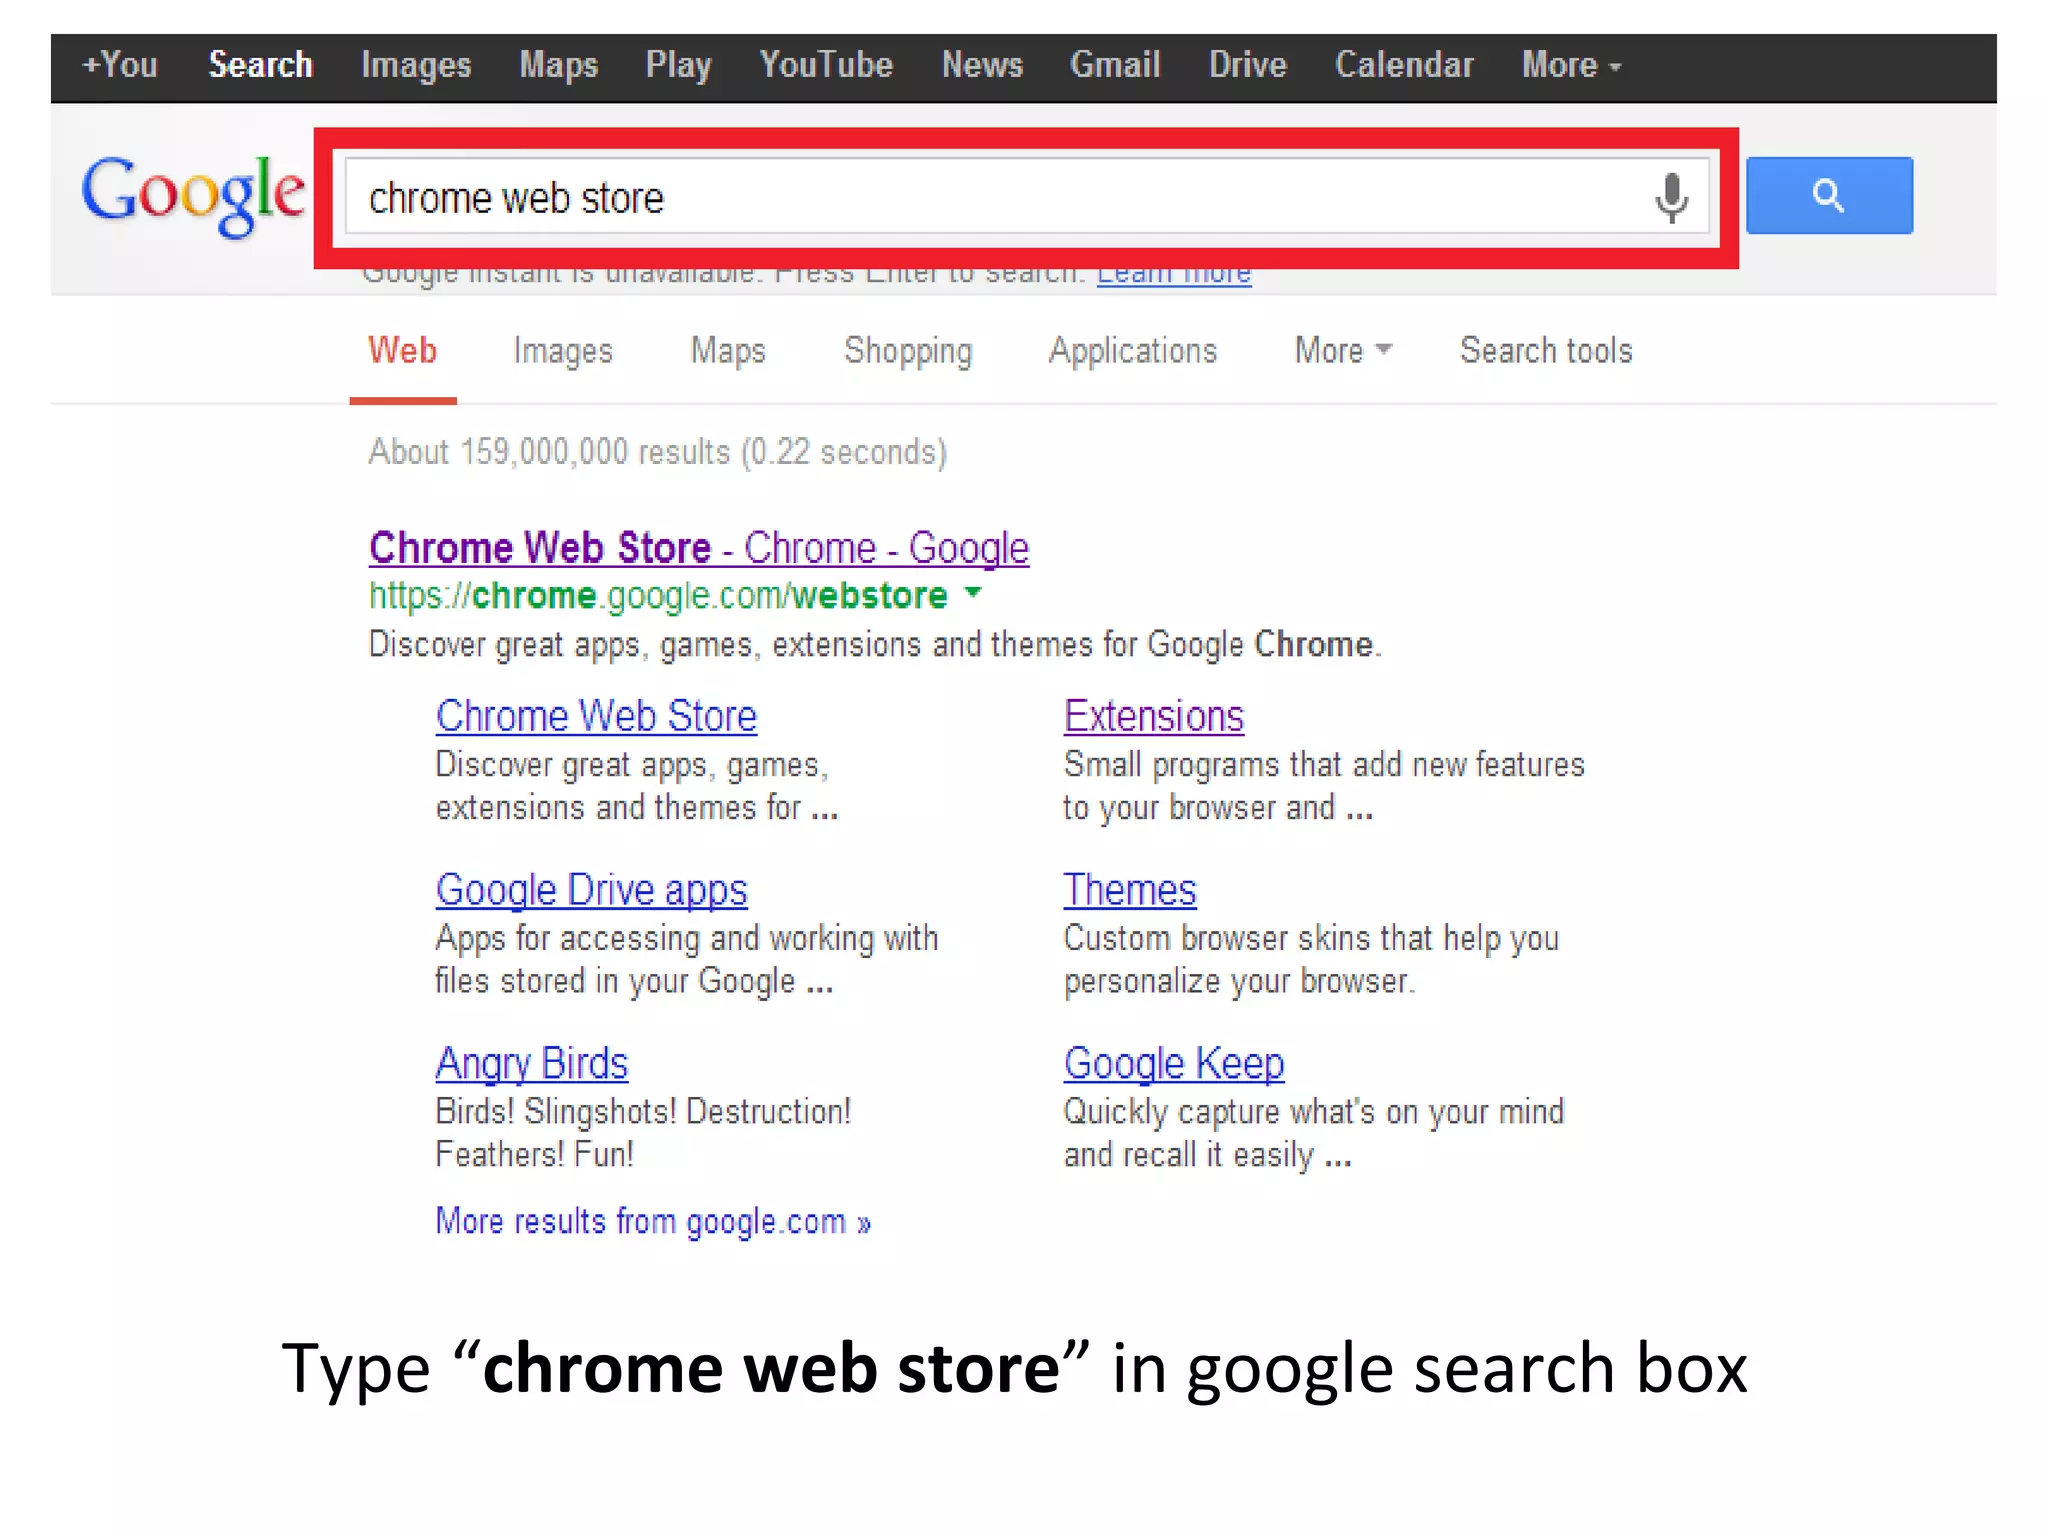Select Search in the top bar
Screen dimensions: 2048x1536
(260, 65)
